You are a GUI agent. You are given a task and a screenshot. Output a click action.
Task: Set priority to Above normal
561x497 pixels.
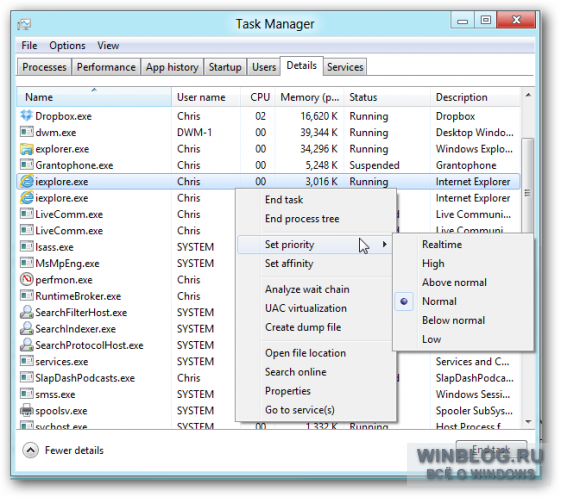click(454, 282)
